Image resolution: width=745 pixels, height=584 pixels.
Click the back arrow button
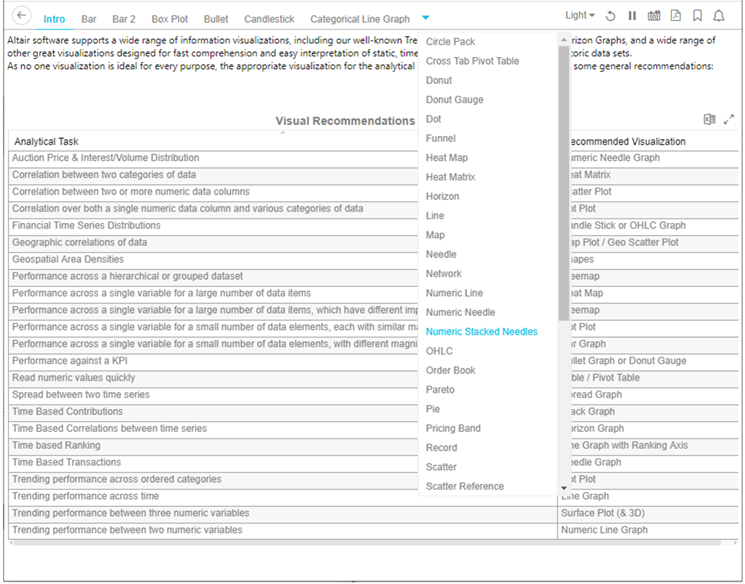[22, 17]
